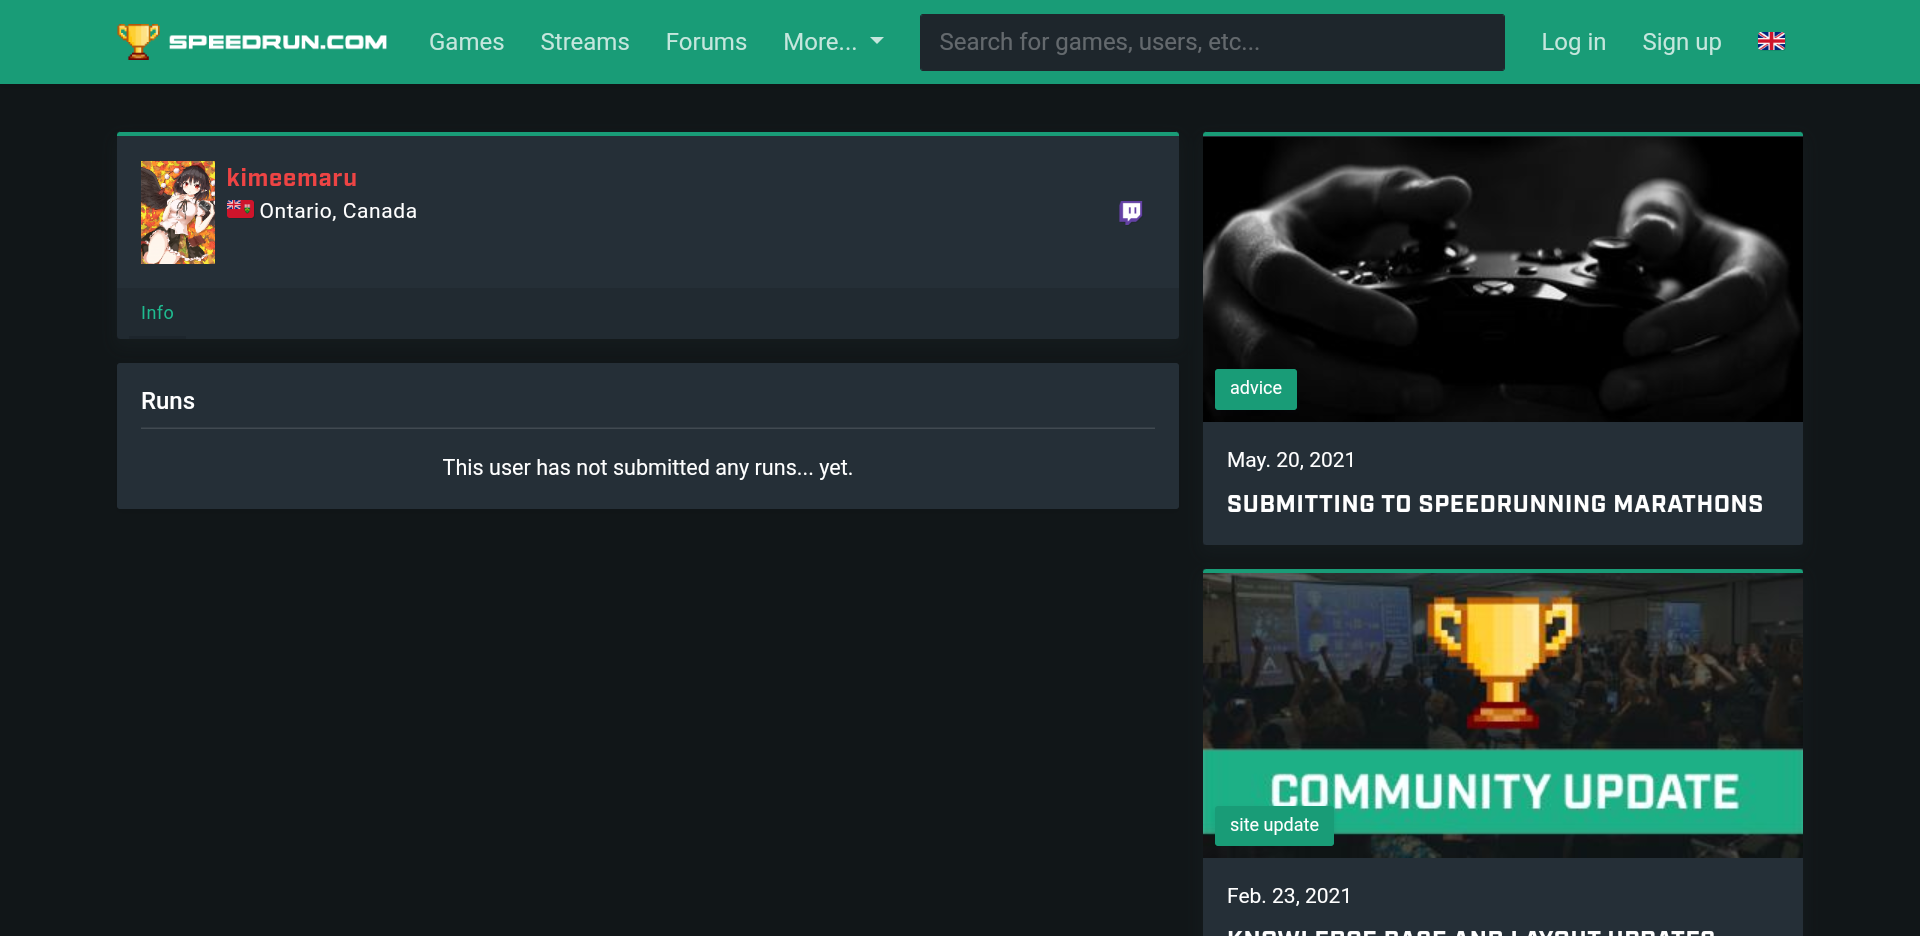Image resolution: width=1920 pixels, height=936 pixels.
Task: Click the SPEEDRUN.COM wordmark text
Action: pos(278,42)
